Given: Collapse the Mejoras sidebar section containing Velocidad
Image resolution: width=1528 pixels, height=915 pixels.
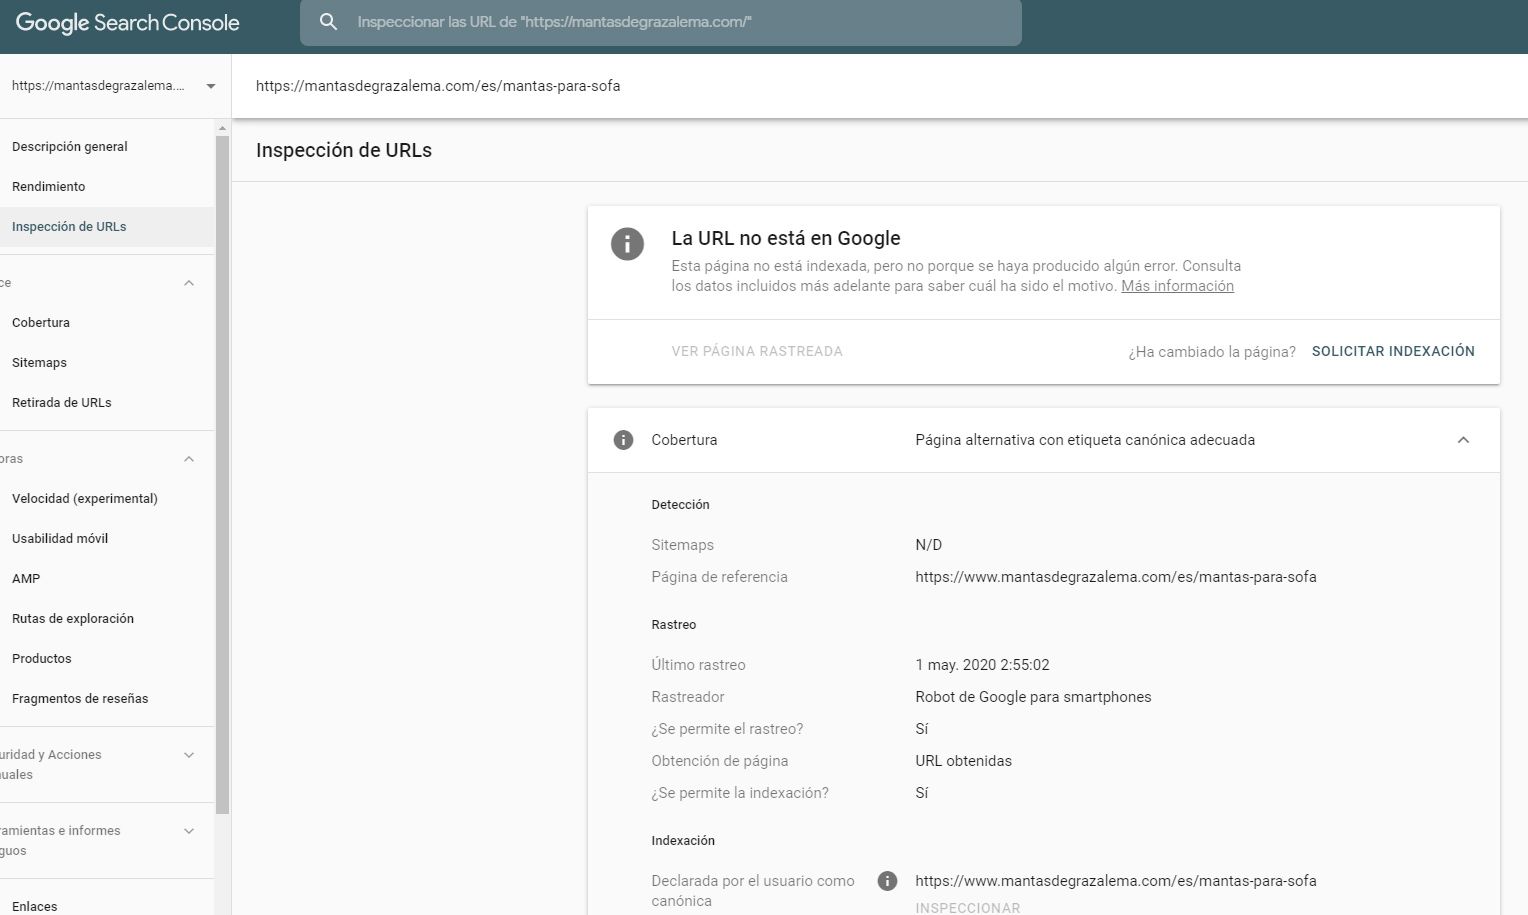Looking at the screenshot, I should pos(189,459).
